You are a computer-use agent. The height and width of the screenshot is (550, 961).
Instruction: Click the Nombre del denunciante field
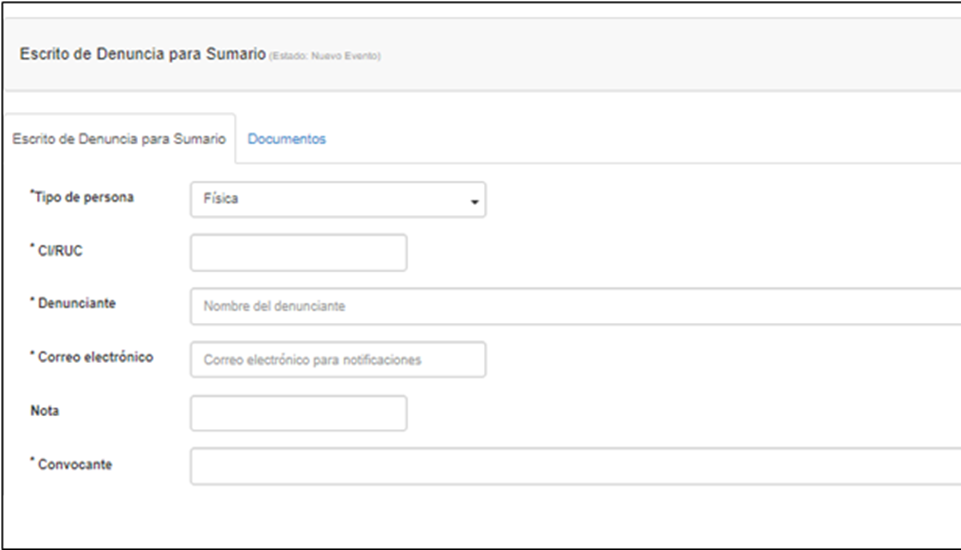[575, 307]
